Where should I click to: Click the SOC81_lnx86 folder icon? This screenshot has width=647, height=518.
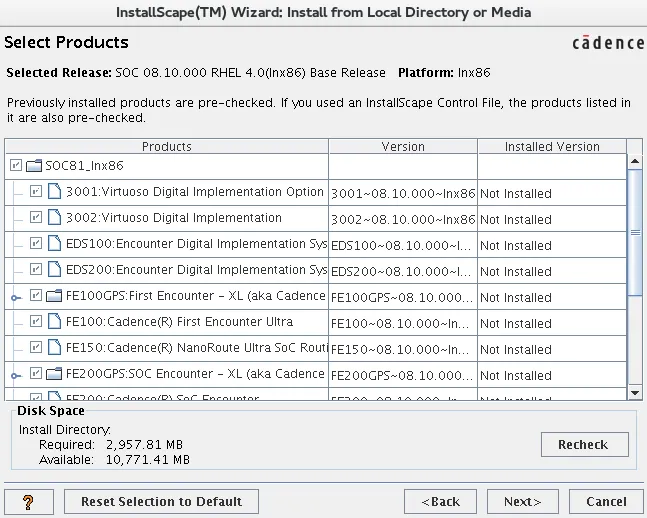pyautogui.click(x=34, y=166)
